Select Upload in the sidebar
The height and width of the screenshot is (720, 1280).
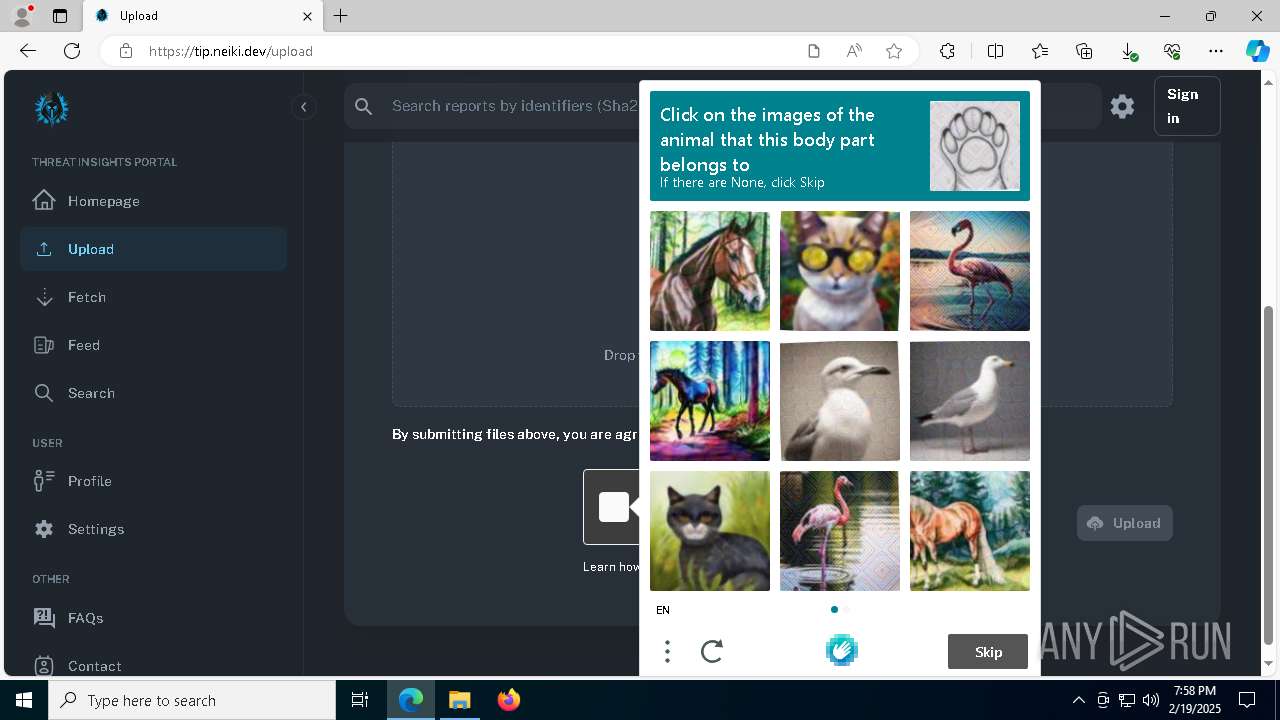[153, 249]
